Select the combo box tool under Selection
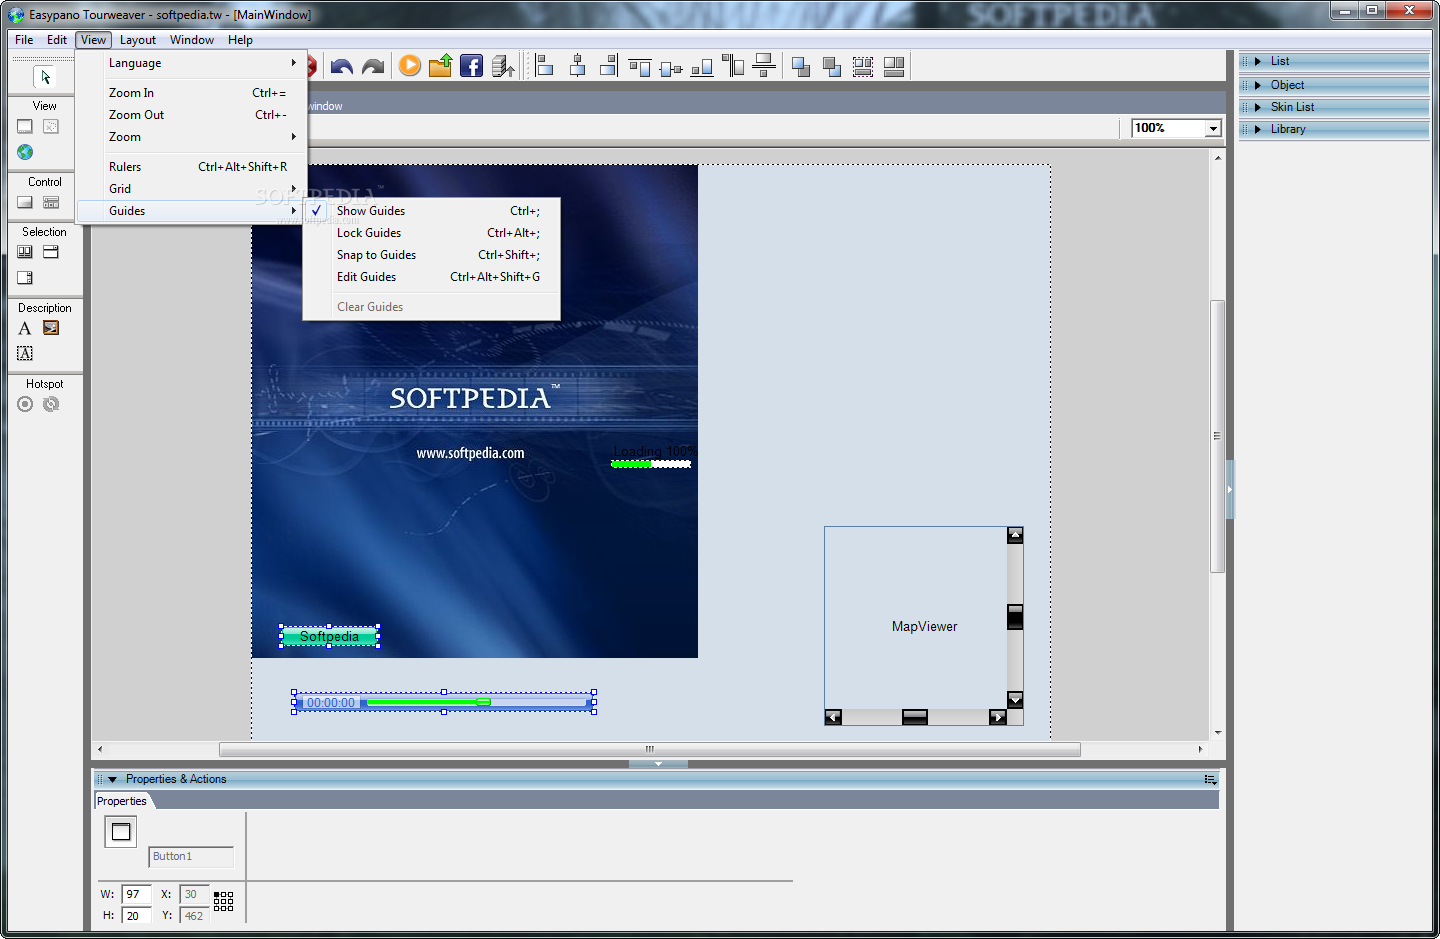 coord(51,252)
